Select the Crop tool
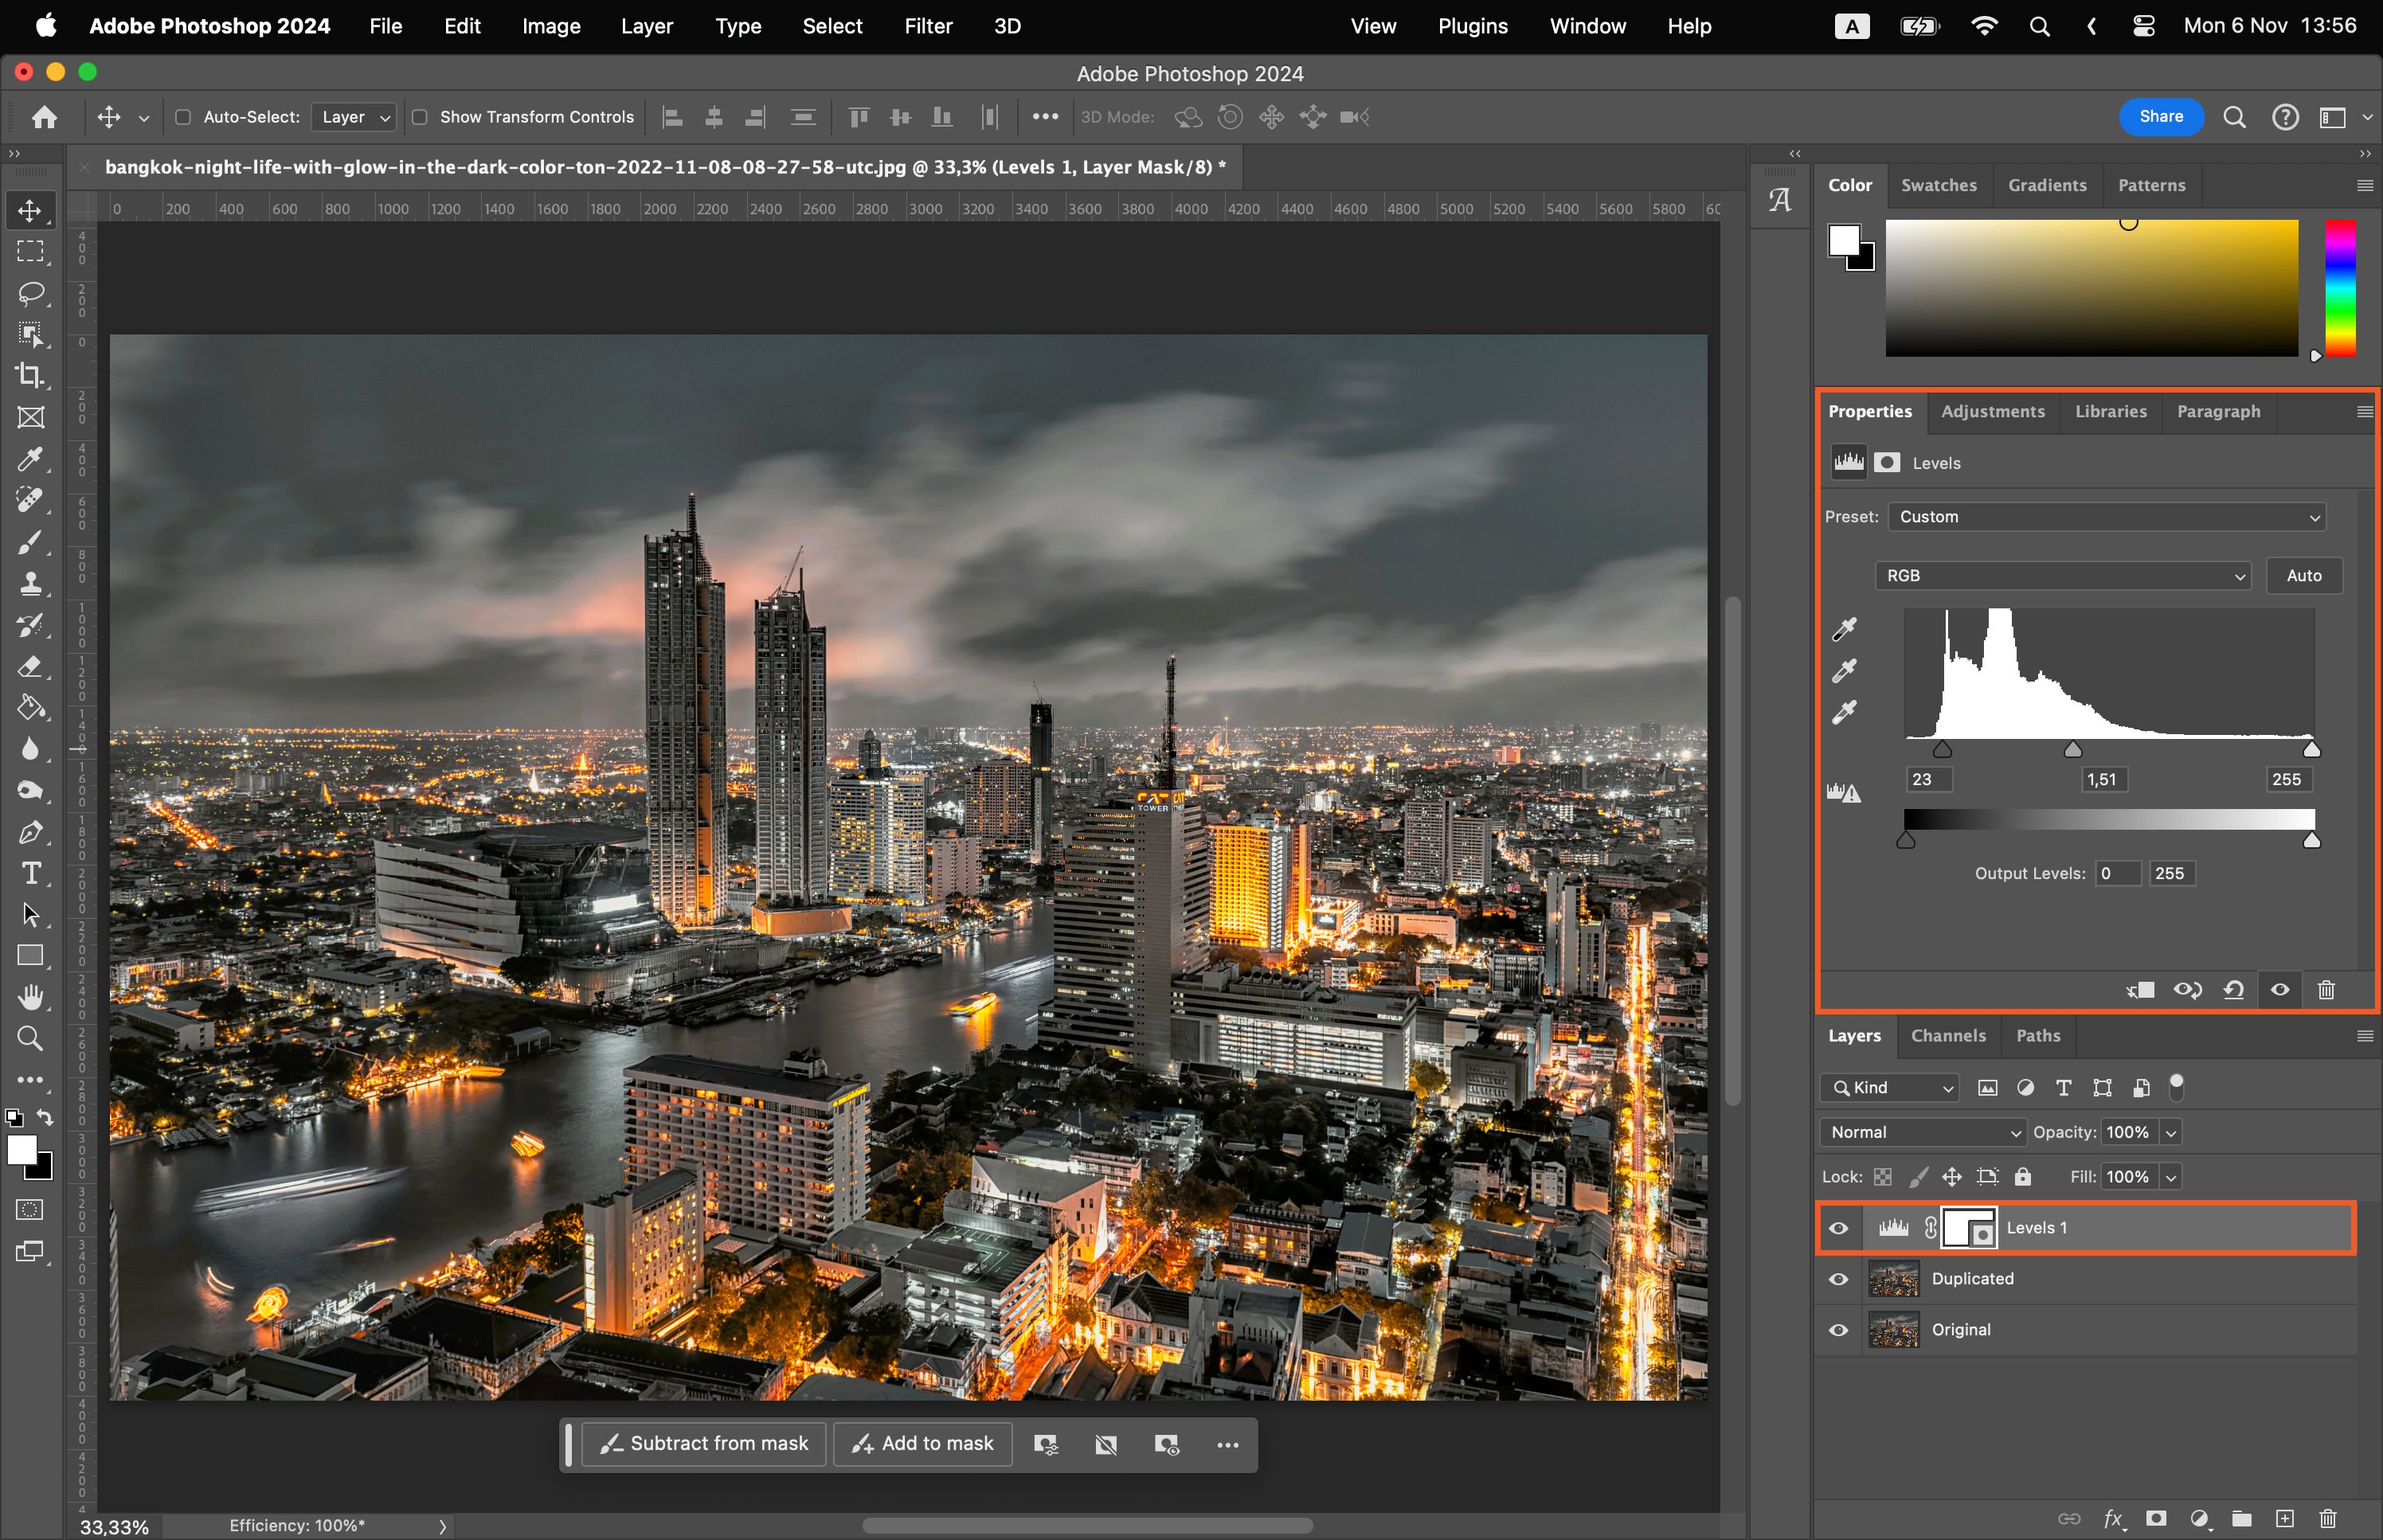Screen dimensions: 2383x1540 point(30,376)
